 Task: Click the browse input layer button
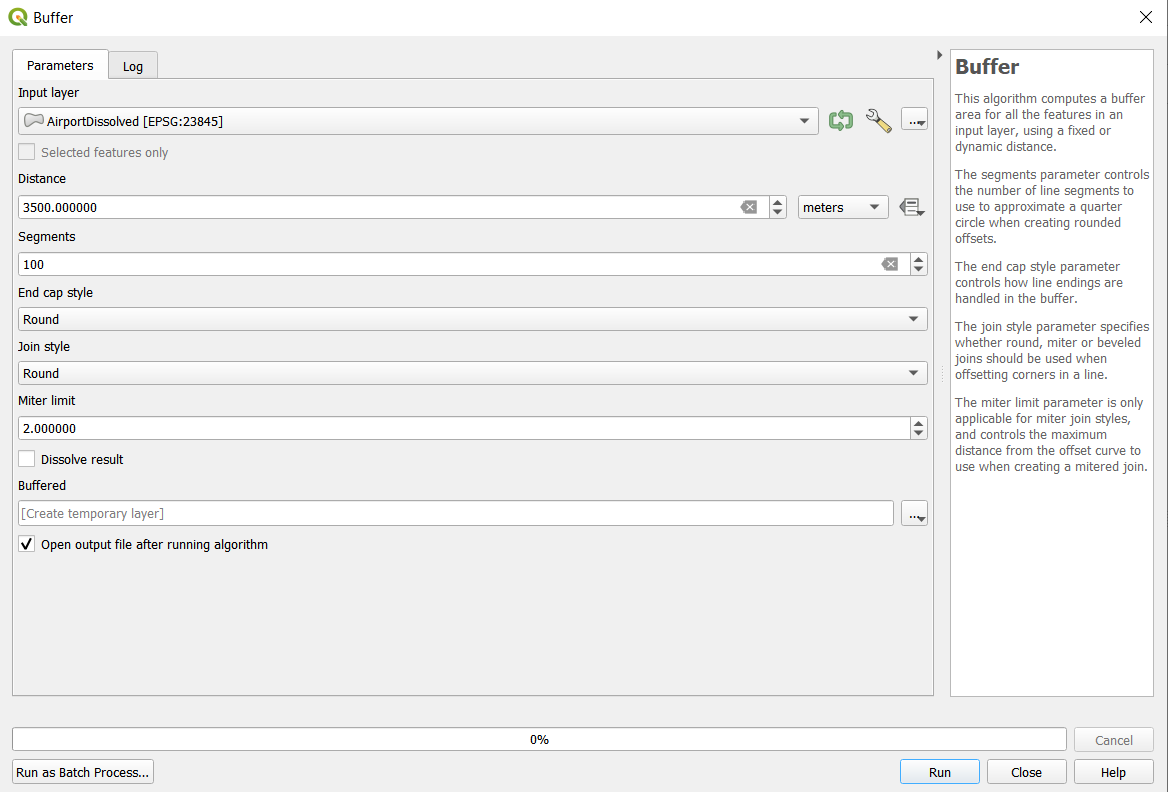coord(914,121)
